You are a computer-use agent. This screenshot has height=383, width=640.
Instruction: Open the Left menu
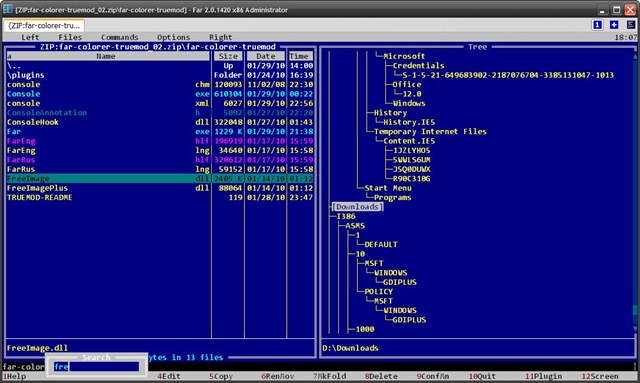(x=30, y=37)
